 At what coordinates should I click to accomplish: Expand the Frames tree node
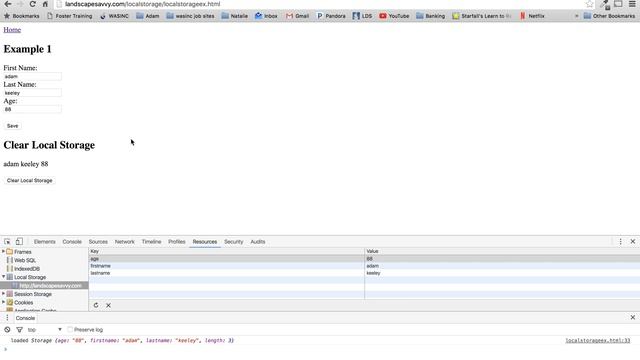click(4, 251)
